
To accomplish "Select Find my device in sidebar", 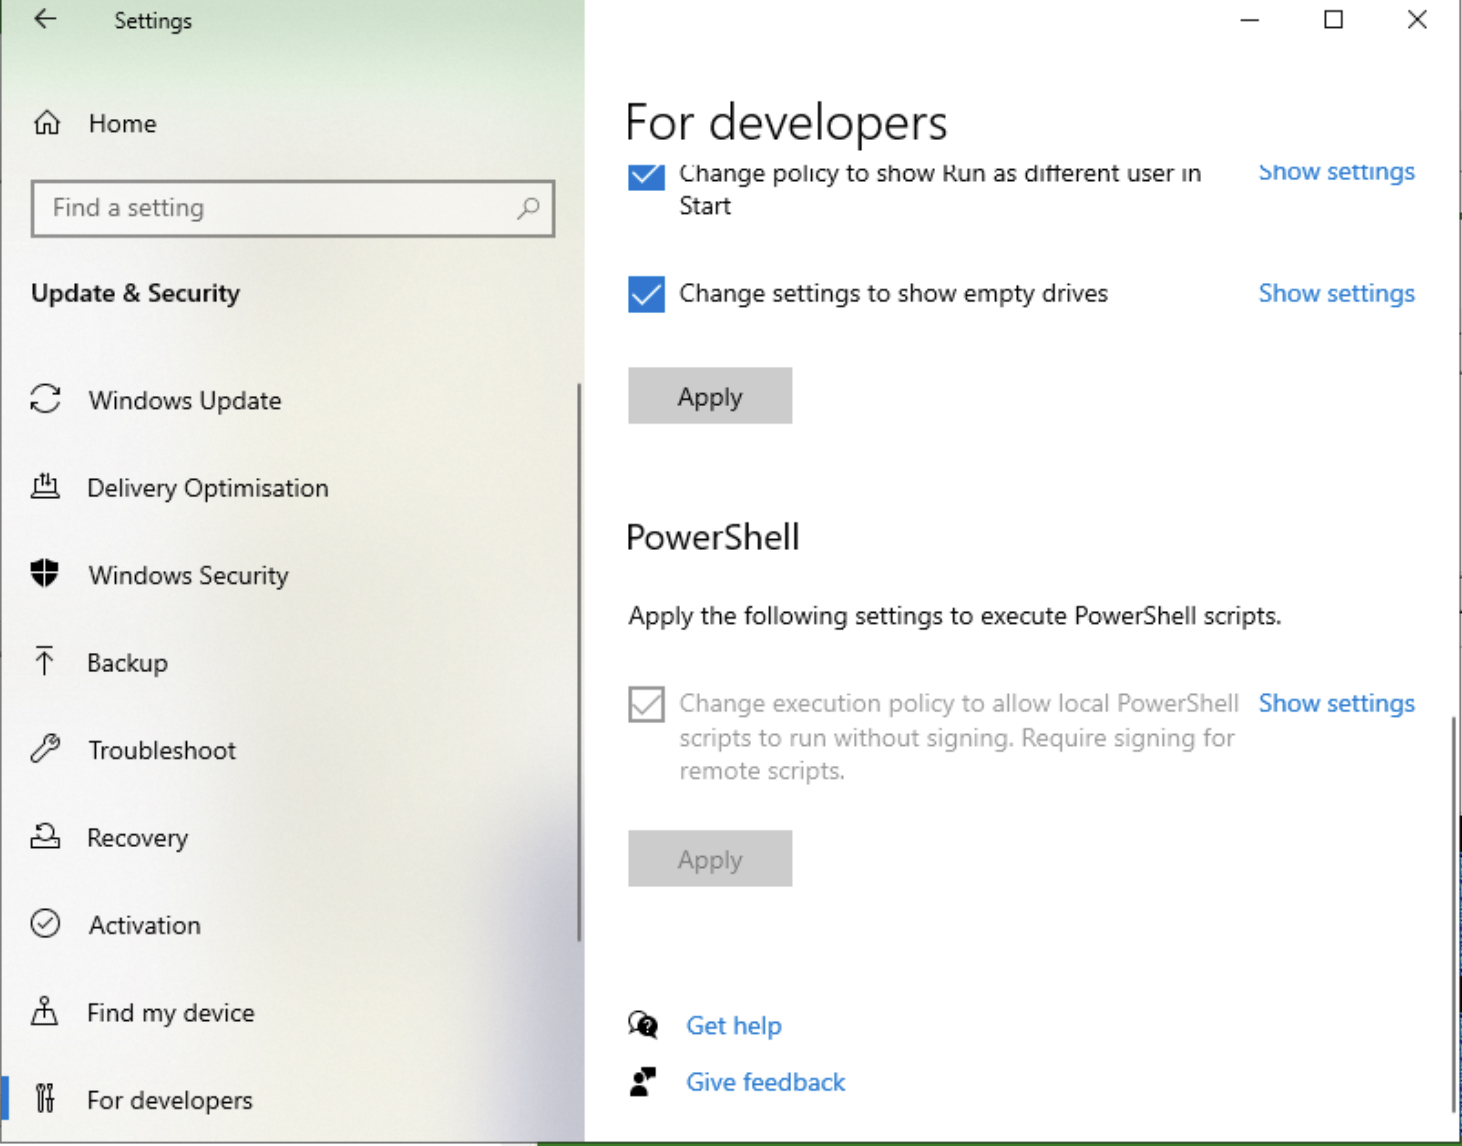I will [x=170, y=1013].
